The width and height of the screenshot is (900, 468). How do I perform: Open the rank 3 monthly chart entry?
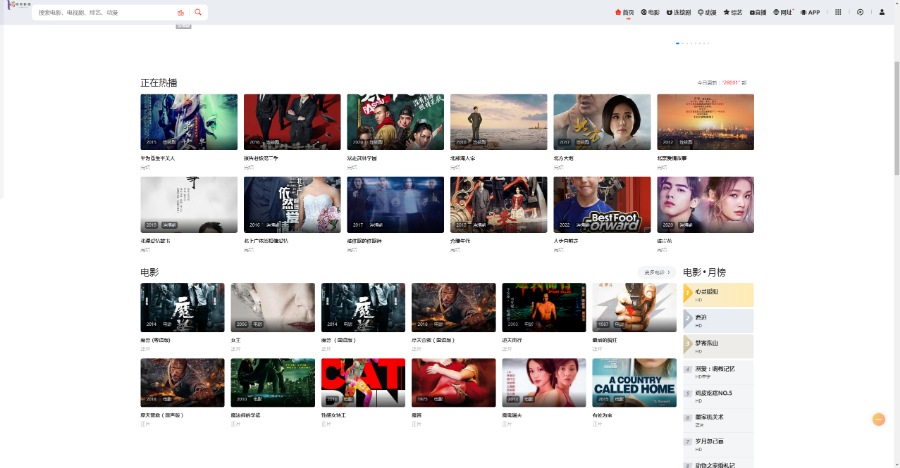(x=718, y=346)
